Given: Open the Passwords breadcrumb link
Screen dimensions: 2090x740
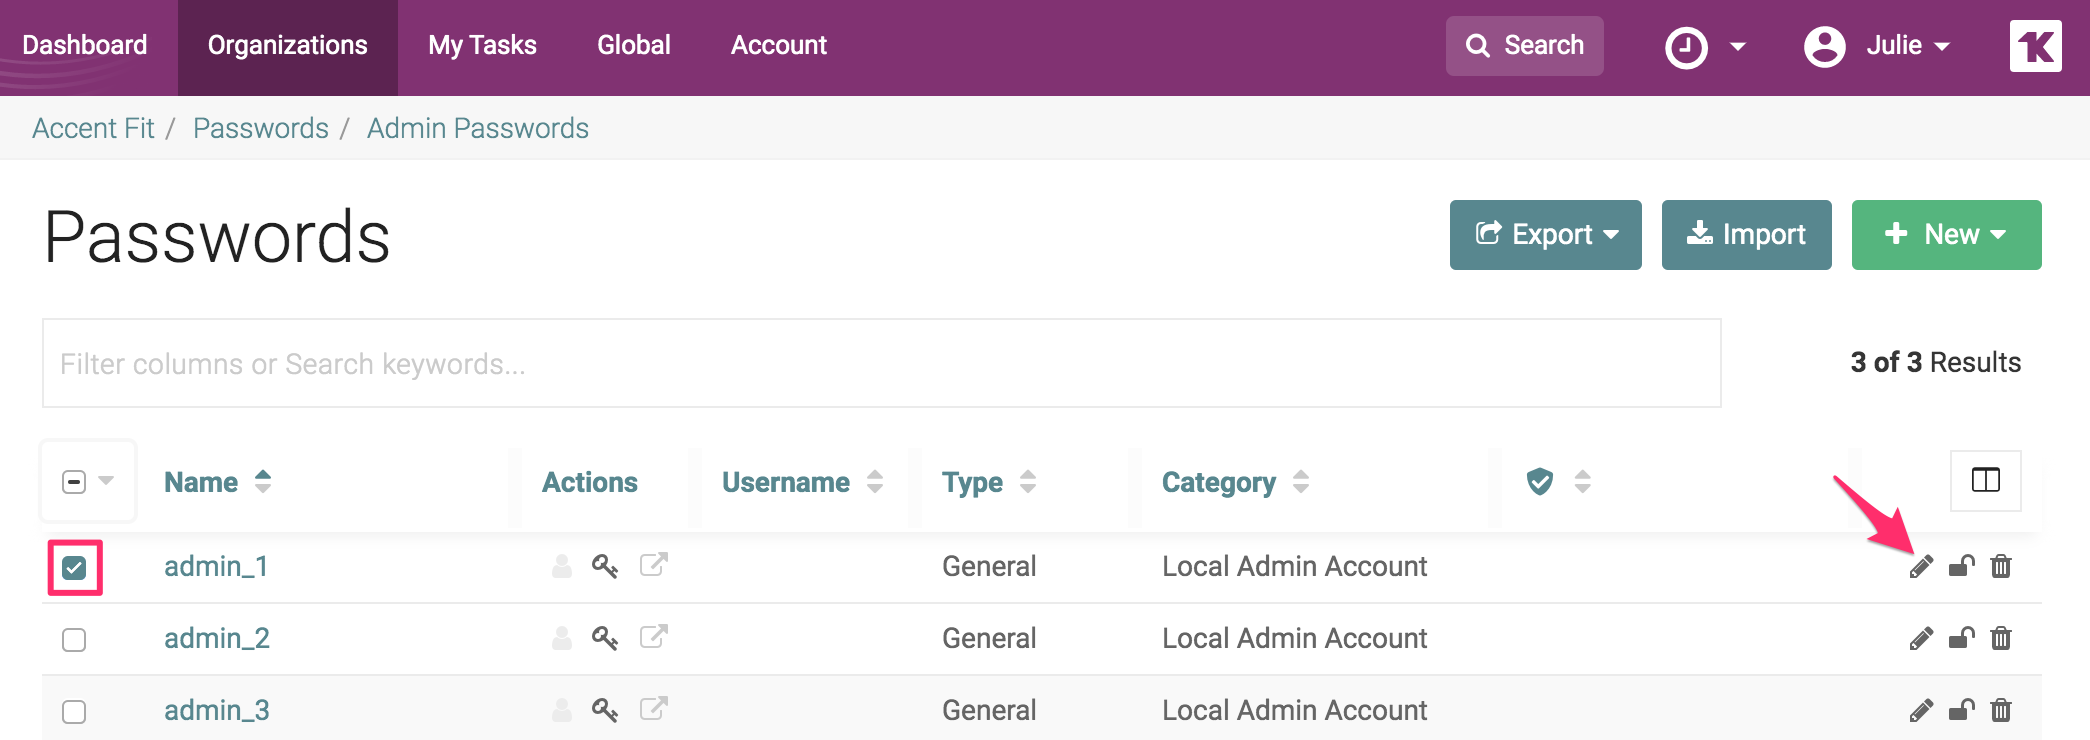Looking at the screenshot, I should coord(261,128).
